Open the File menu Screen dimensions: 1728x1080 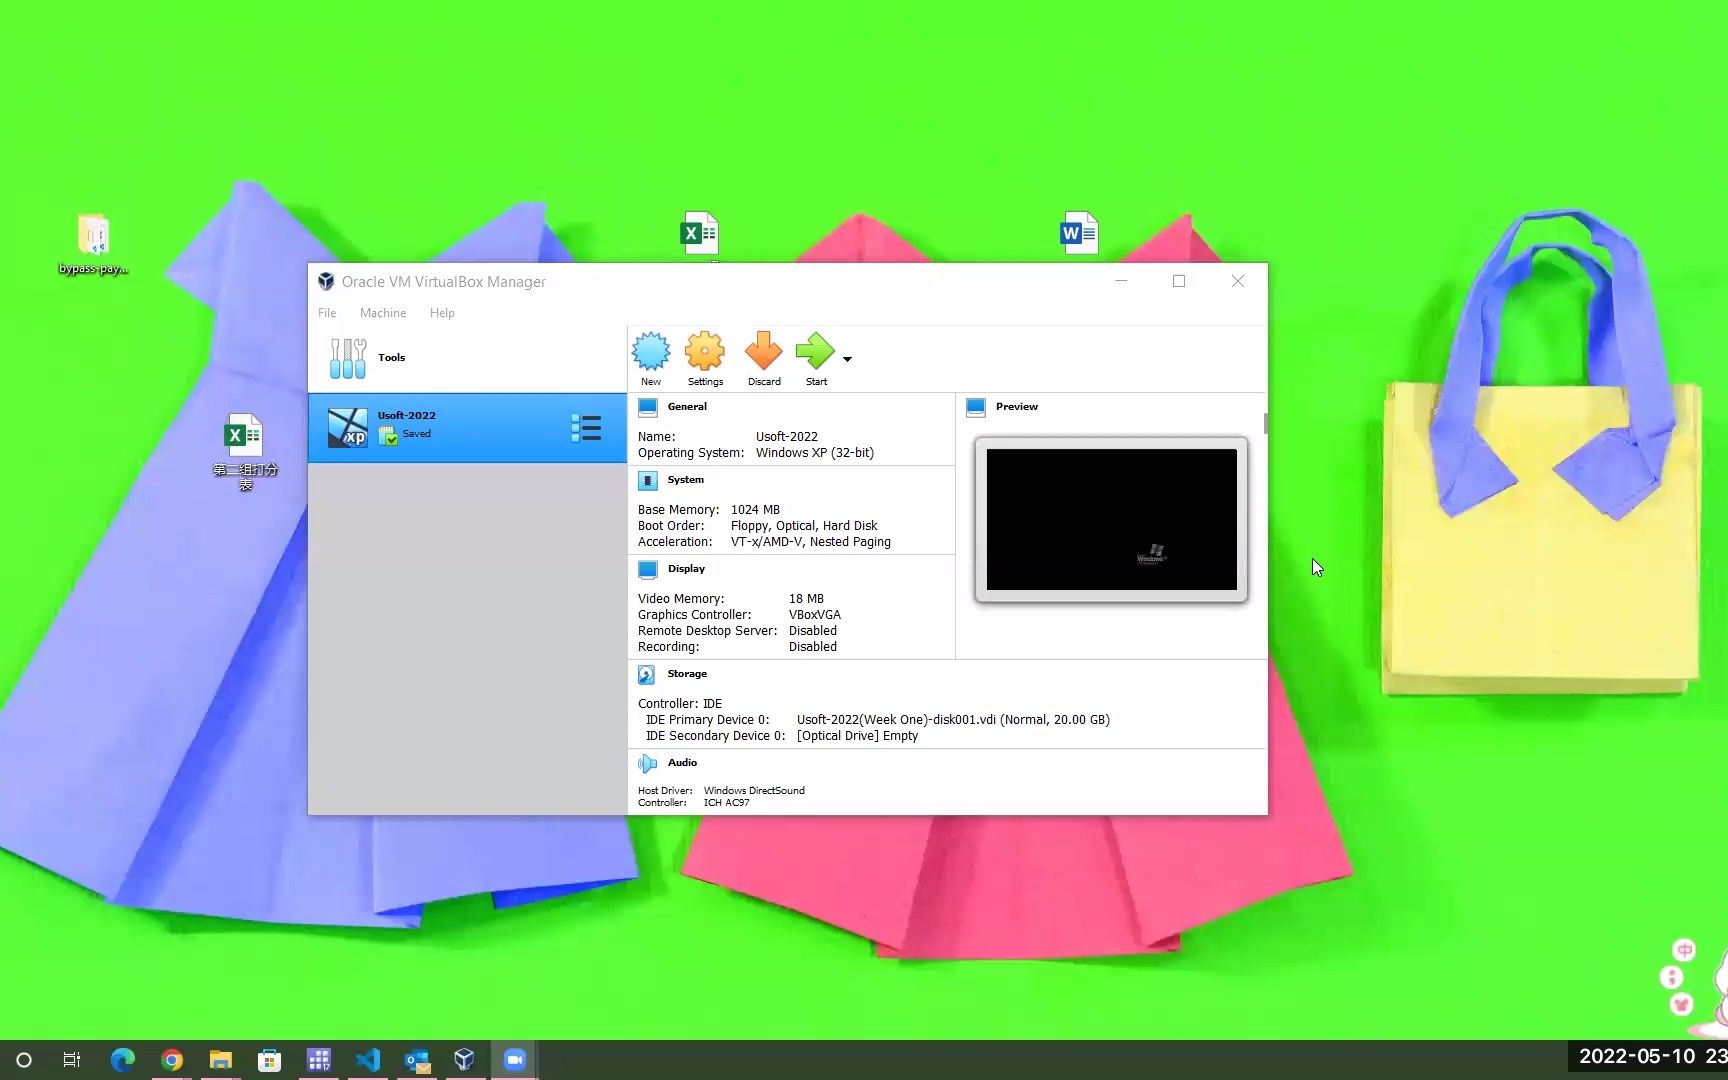tap(327, 313)
